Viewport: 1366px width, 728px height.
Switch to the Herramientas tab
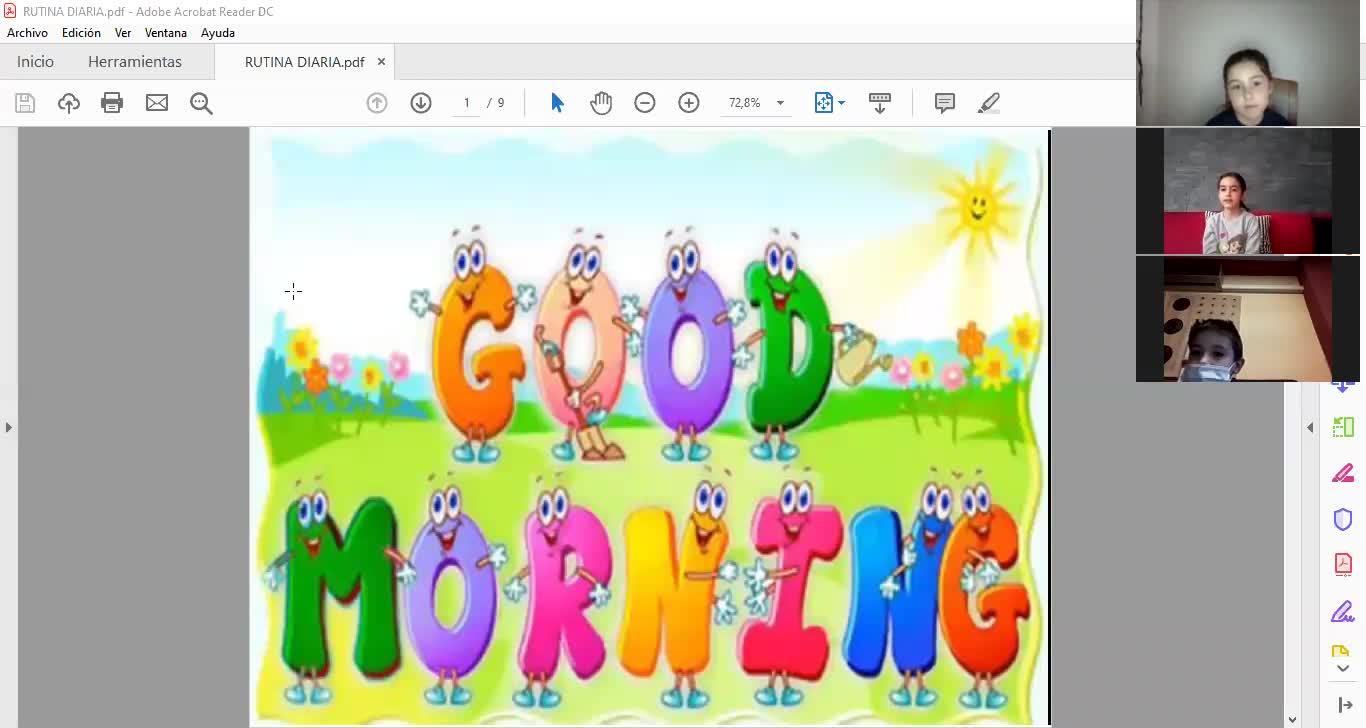pos(135,62)
